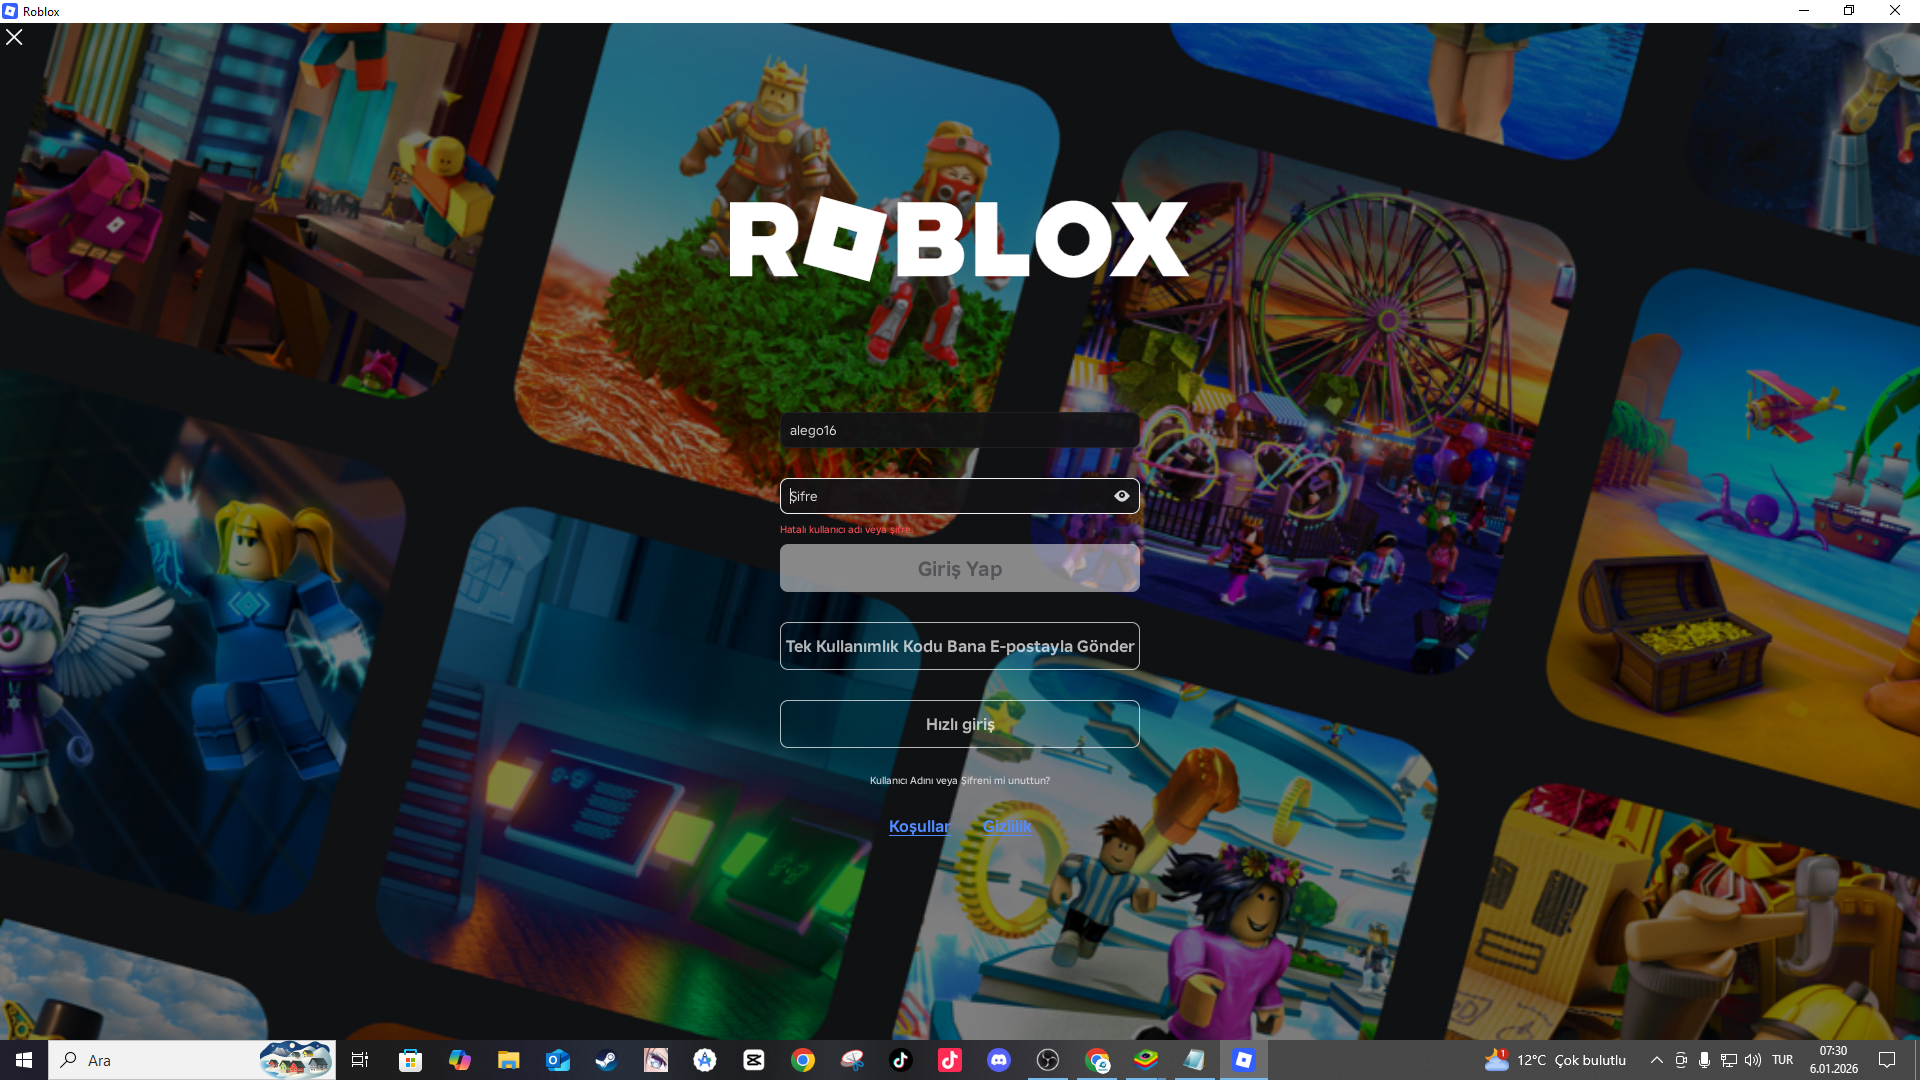Click the Ara search box in the taskbar

click(x=192, y=1060)
